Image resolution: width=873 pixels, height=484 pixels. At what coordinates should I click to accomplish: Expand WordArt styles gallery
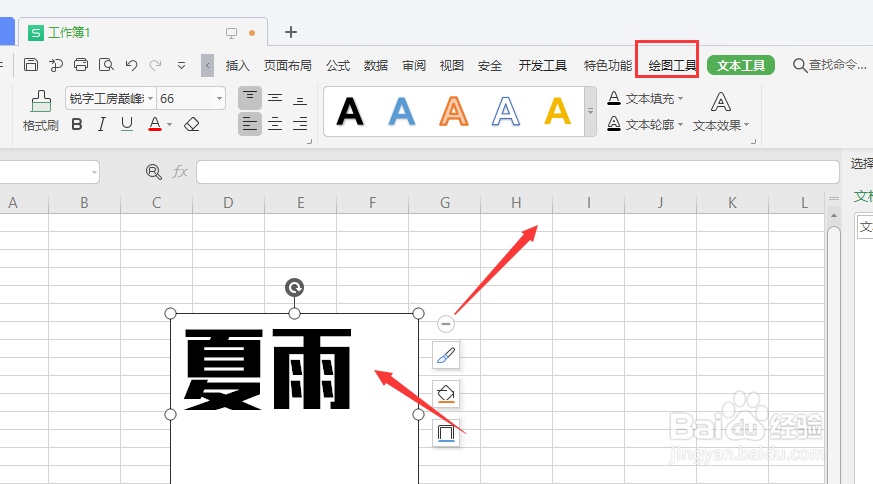(590, 111)
